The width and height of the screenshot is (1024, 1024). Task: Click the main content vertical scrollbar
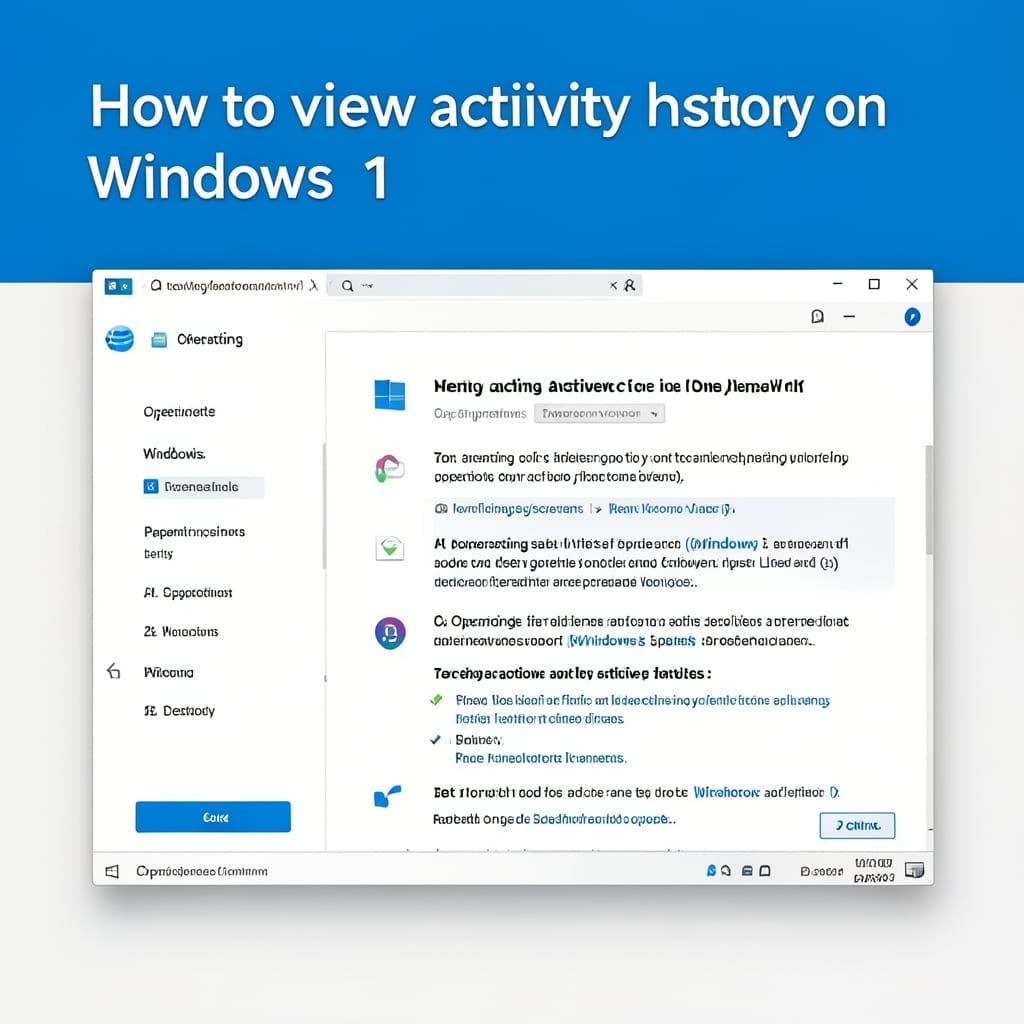(x=929, y=500)
